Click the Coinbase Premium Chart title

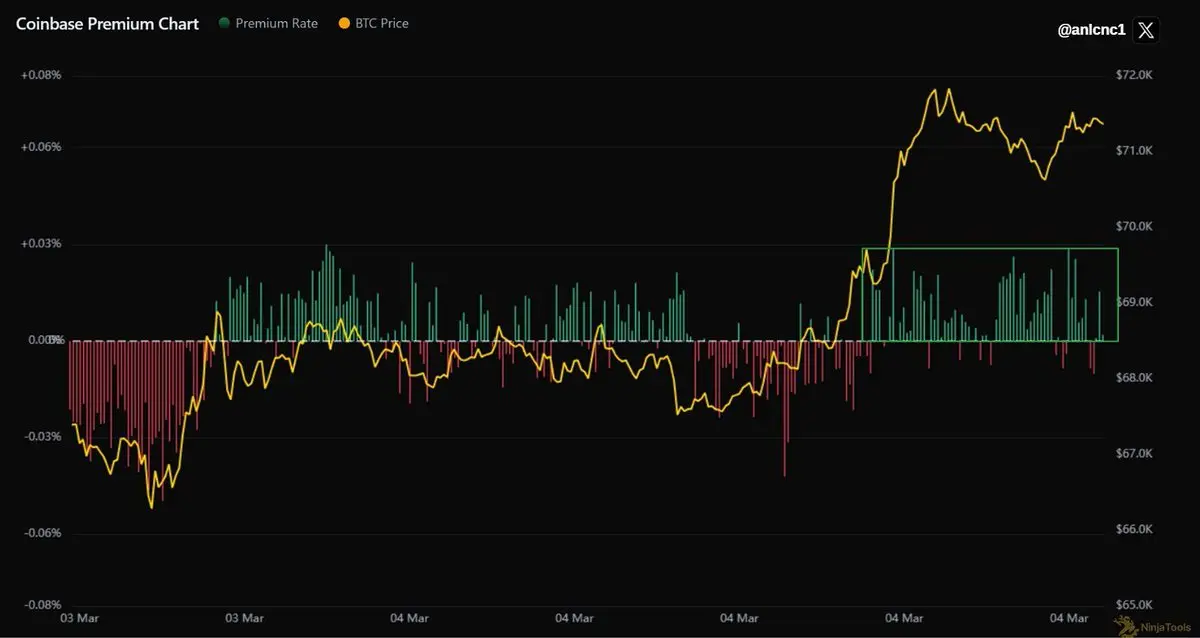(107, 23)
